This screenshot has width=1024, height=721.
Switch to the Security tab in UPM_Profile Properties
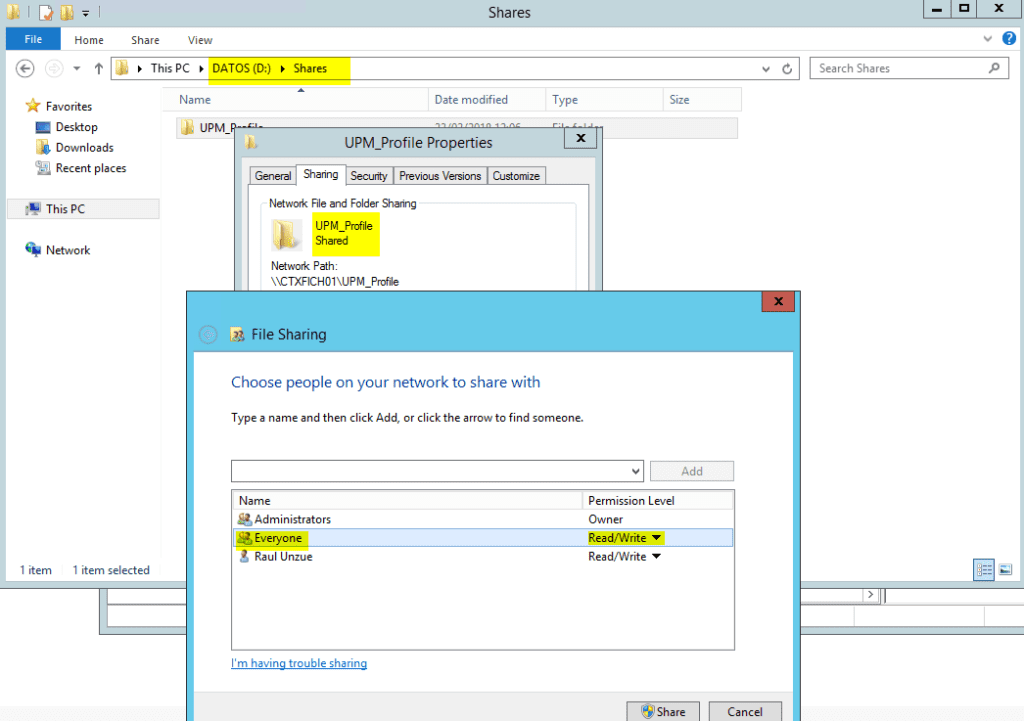[369, 175]
